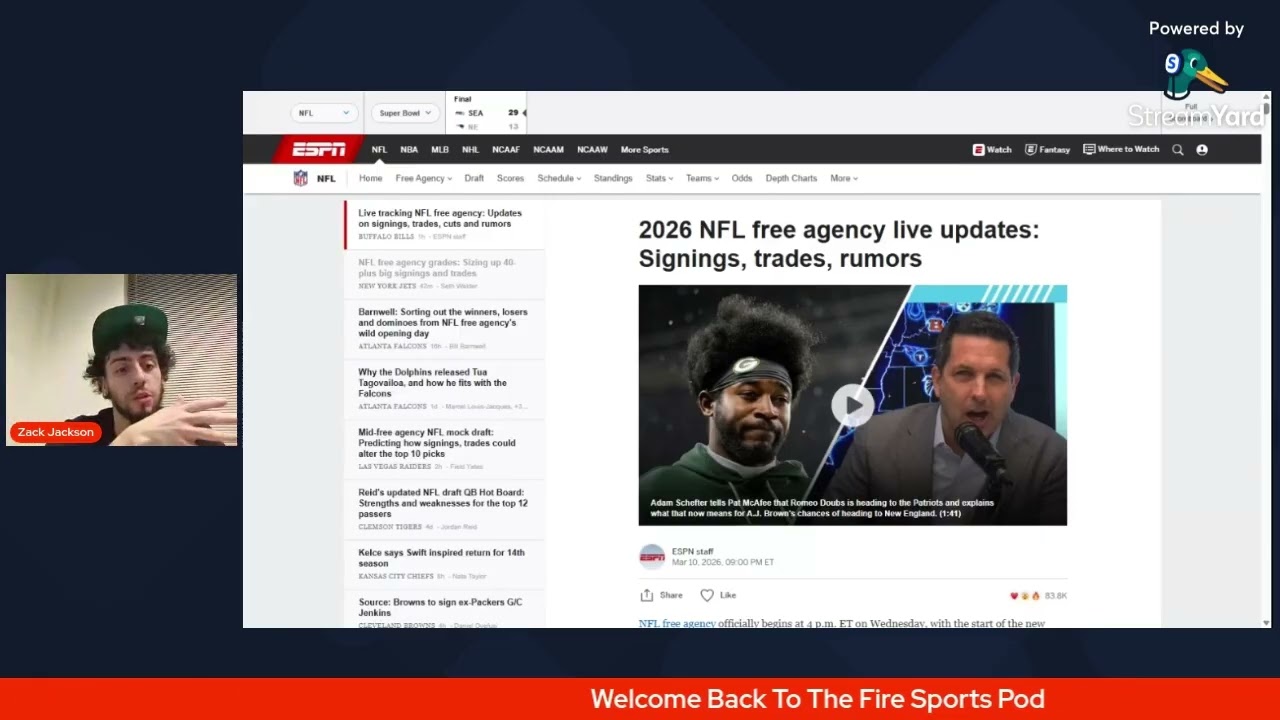Click the Like text label

click(728, 596)
